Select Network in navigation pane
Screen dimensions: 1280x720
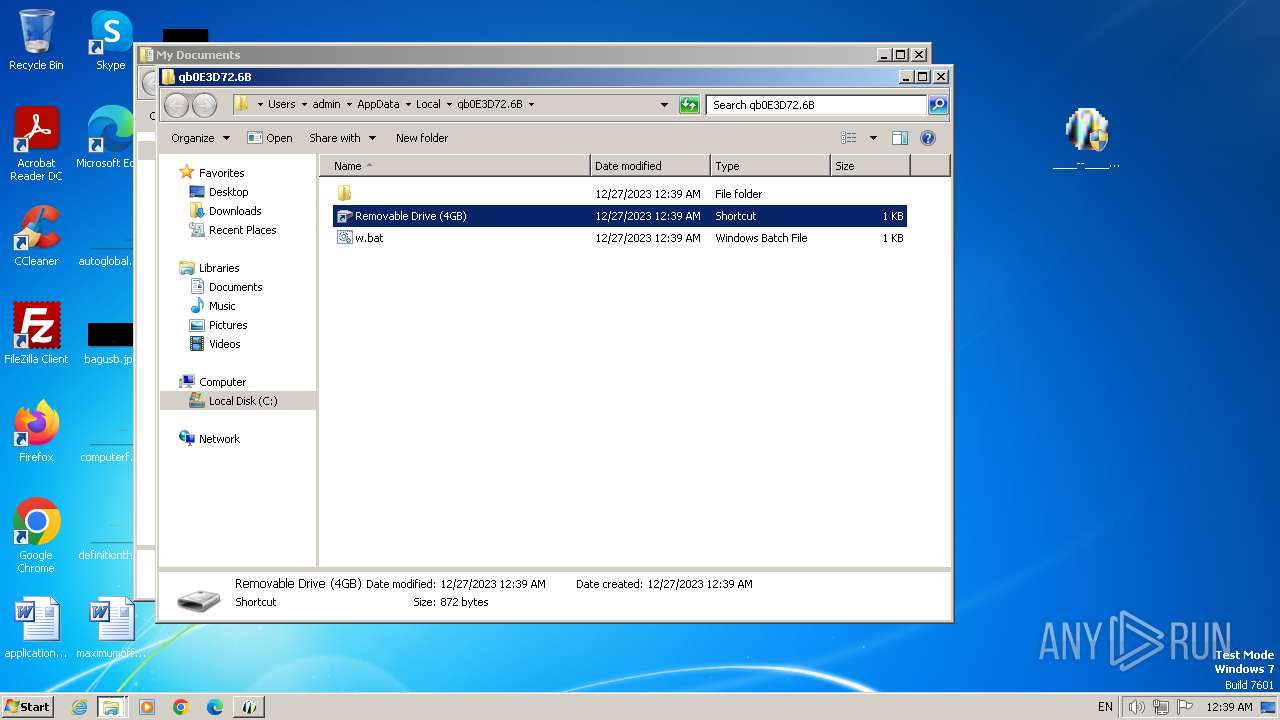pos(219,439)
